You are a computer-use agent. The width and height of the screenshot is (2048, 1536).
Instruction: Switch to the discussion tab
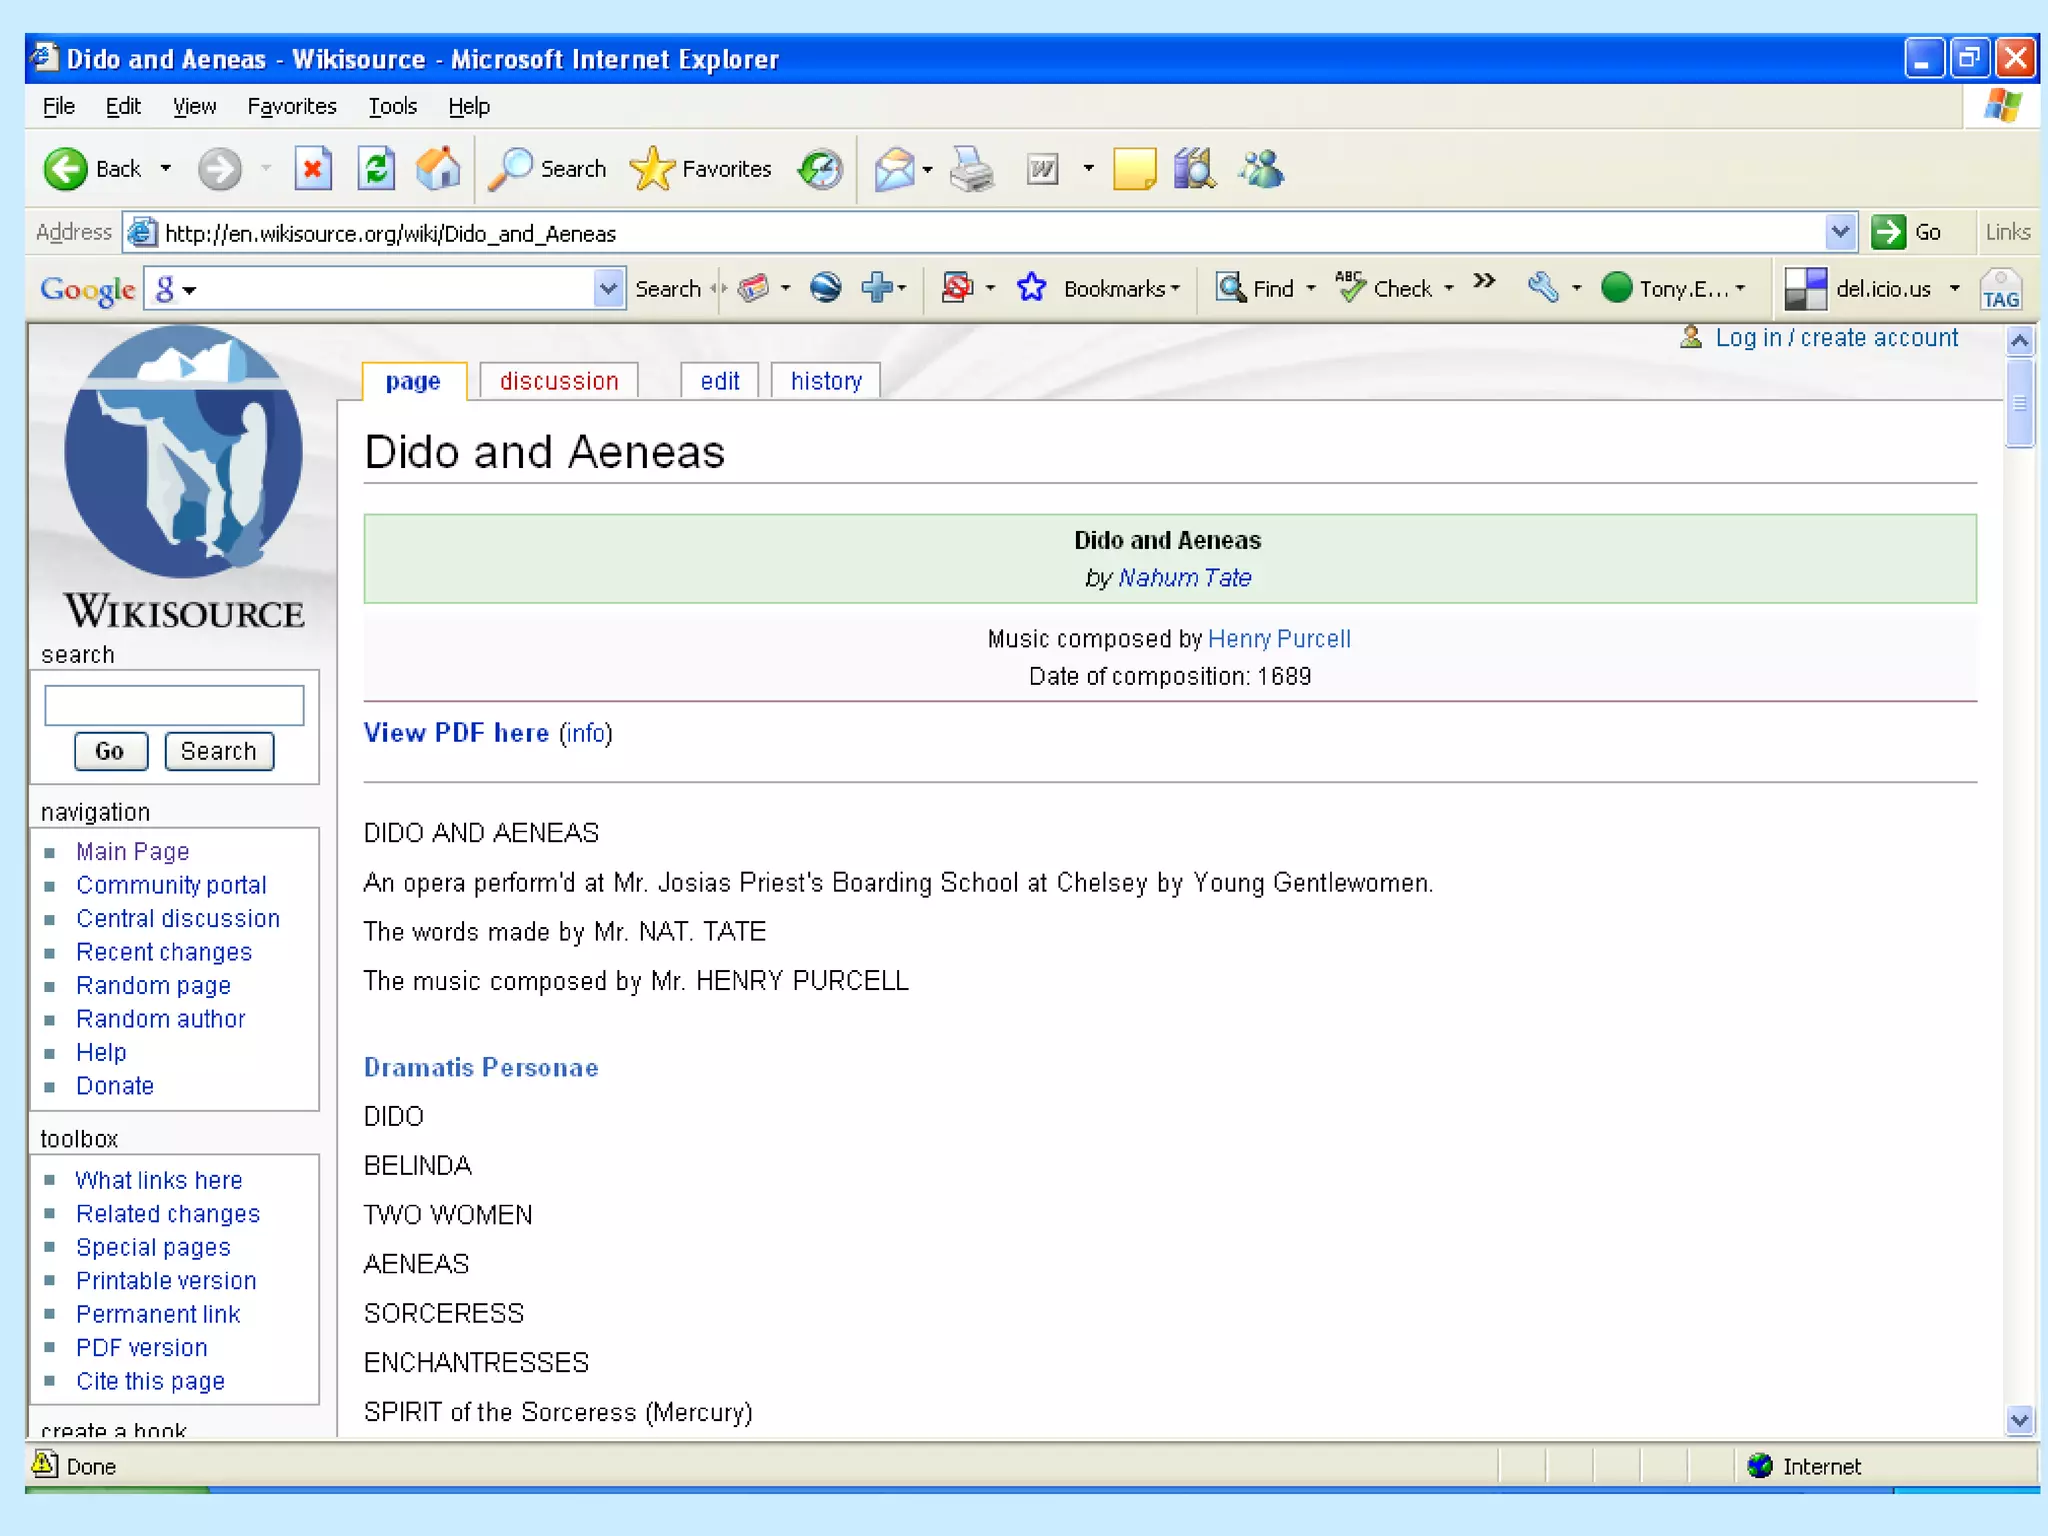(x=559, y=381)
